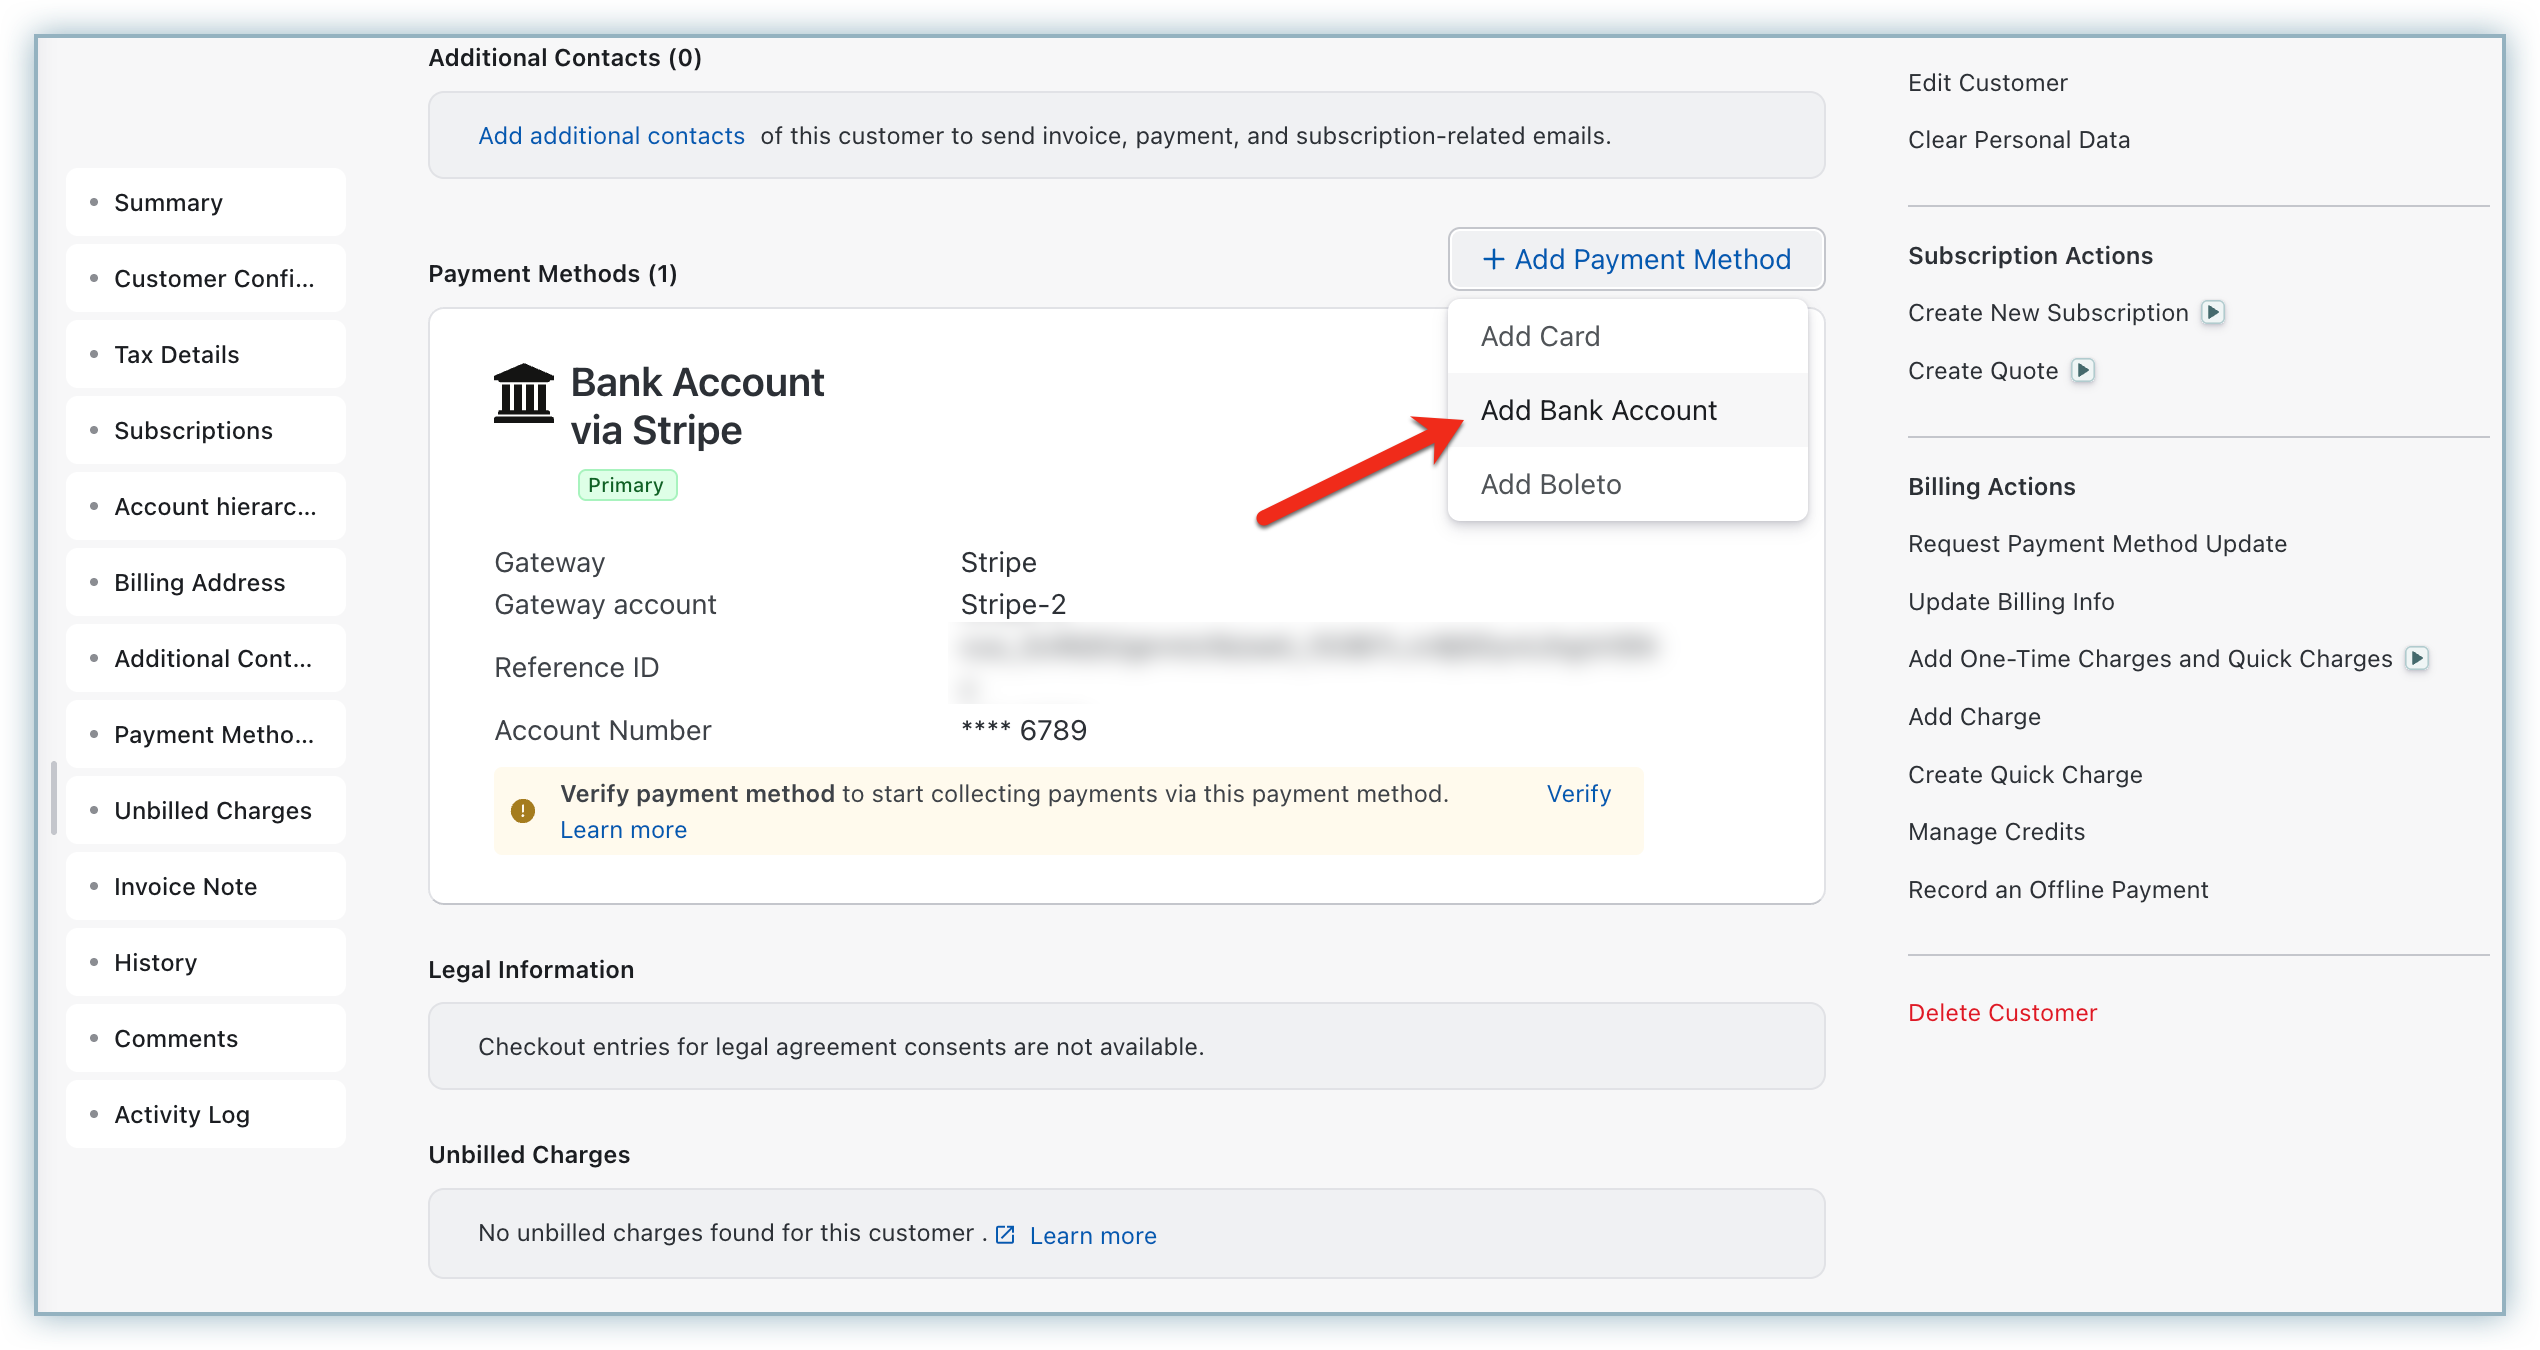Choose Add Card menu option
2540x1350 pixels.
(x=1540, y=336)
